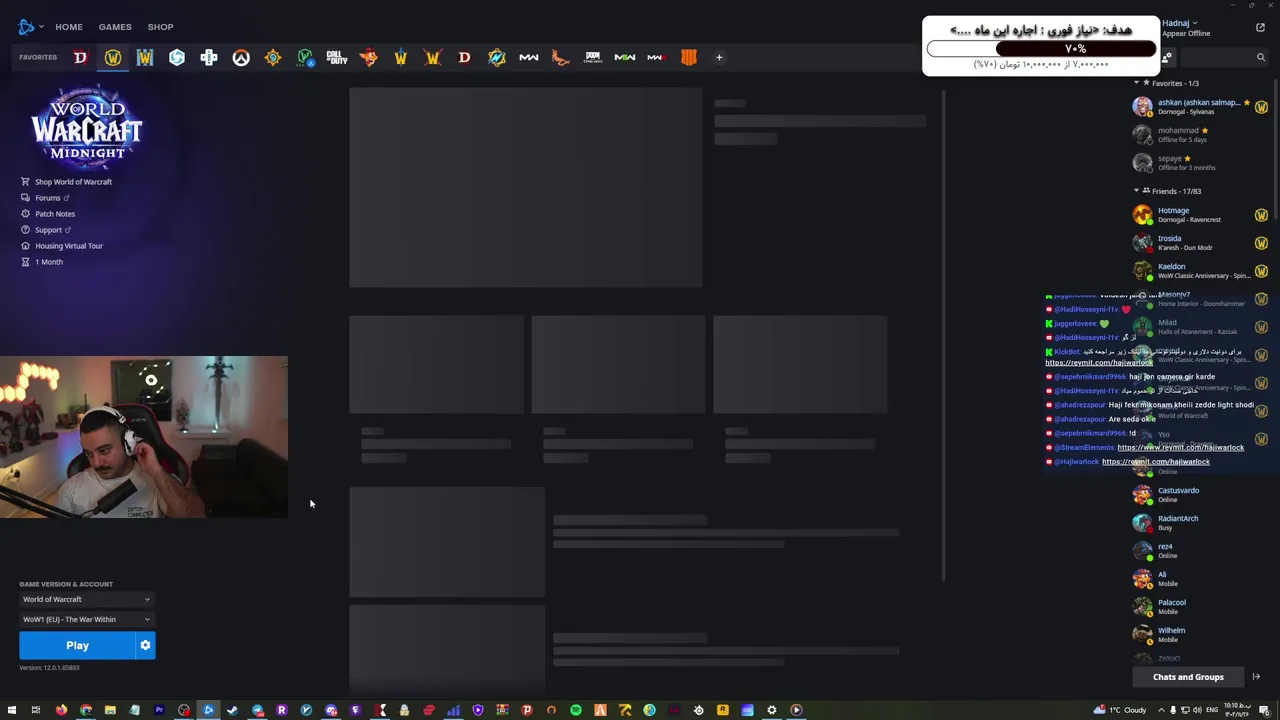Open the Battle.net logo menu
Viewport: 1280px width, 720px height.
30,27
